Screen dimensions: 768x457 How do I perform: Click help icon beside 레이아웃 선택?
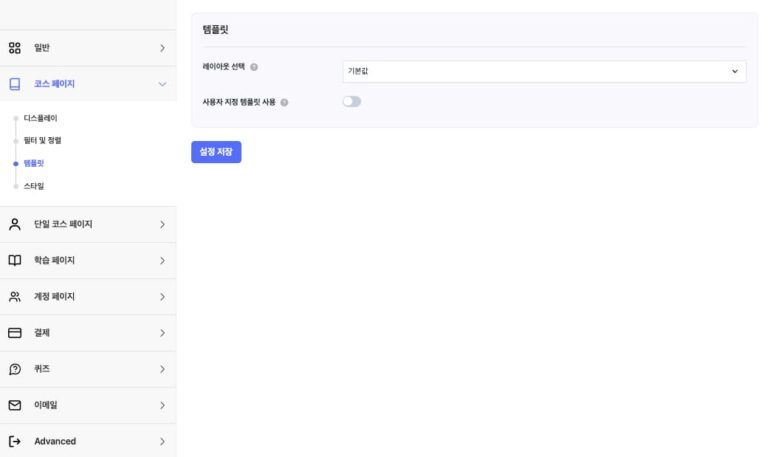click(254, 67)
